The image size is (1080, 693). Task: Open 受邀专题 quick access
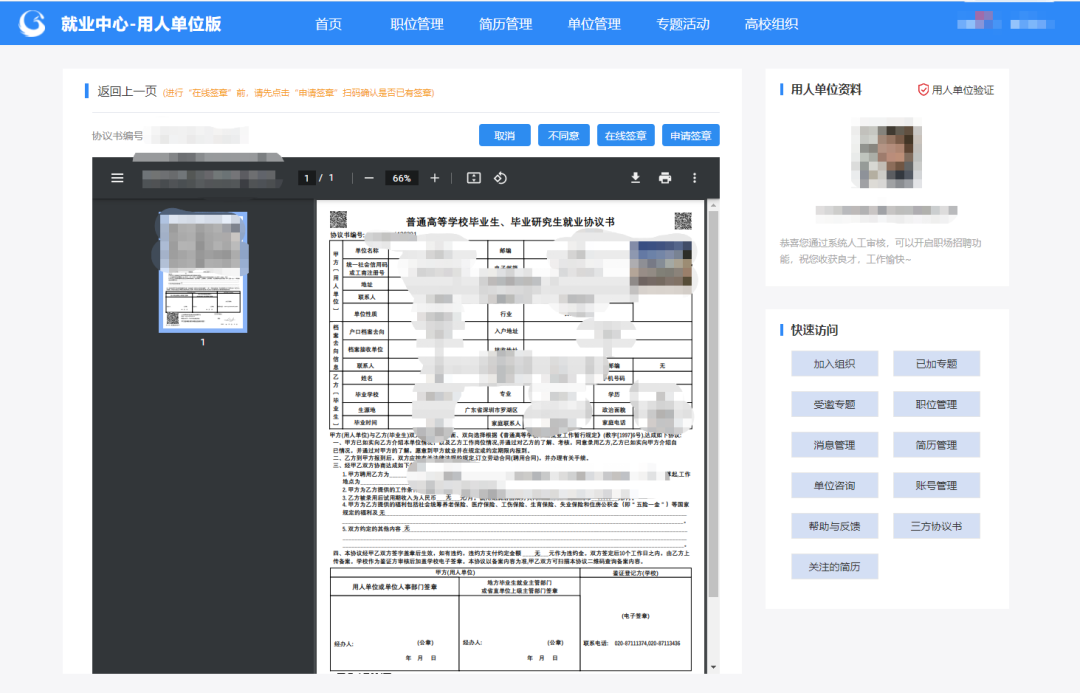click(834, 404)
